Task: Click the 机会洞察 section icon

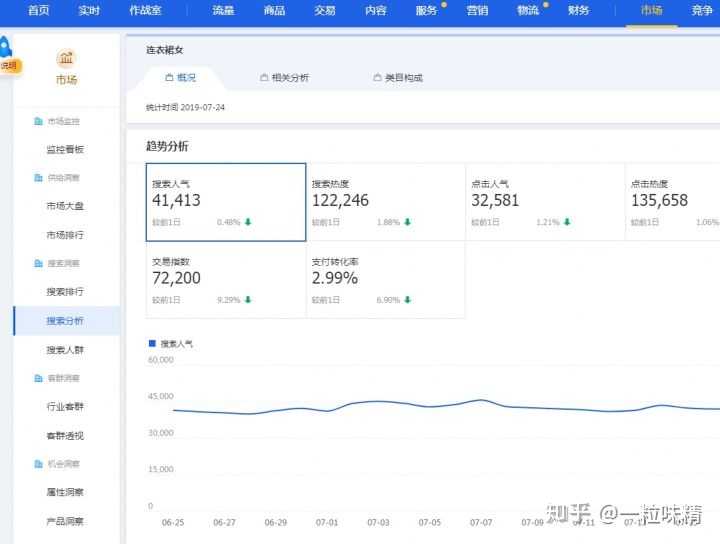Action: pyautogui.click(x=38, y=464)
